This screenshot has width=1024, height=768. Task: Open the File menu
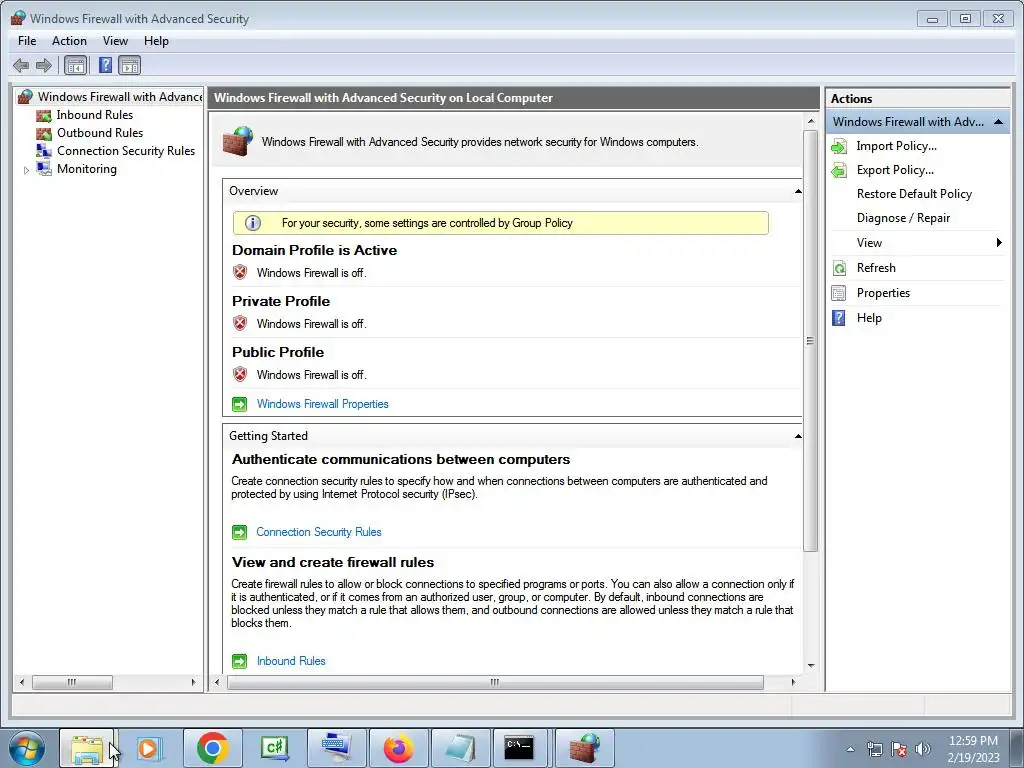point(27,40)
